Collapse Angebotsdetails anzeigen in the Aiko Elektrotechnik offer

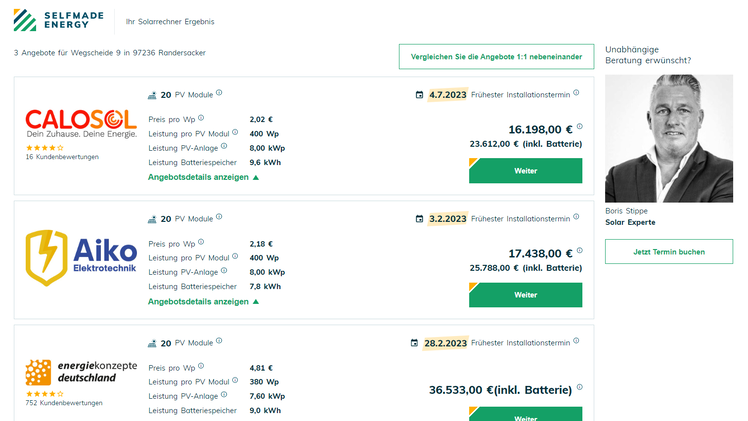coord(203,300)
